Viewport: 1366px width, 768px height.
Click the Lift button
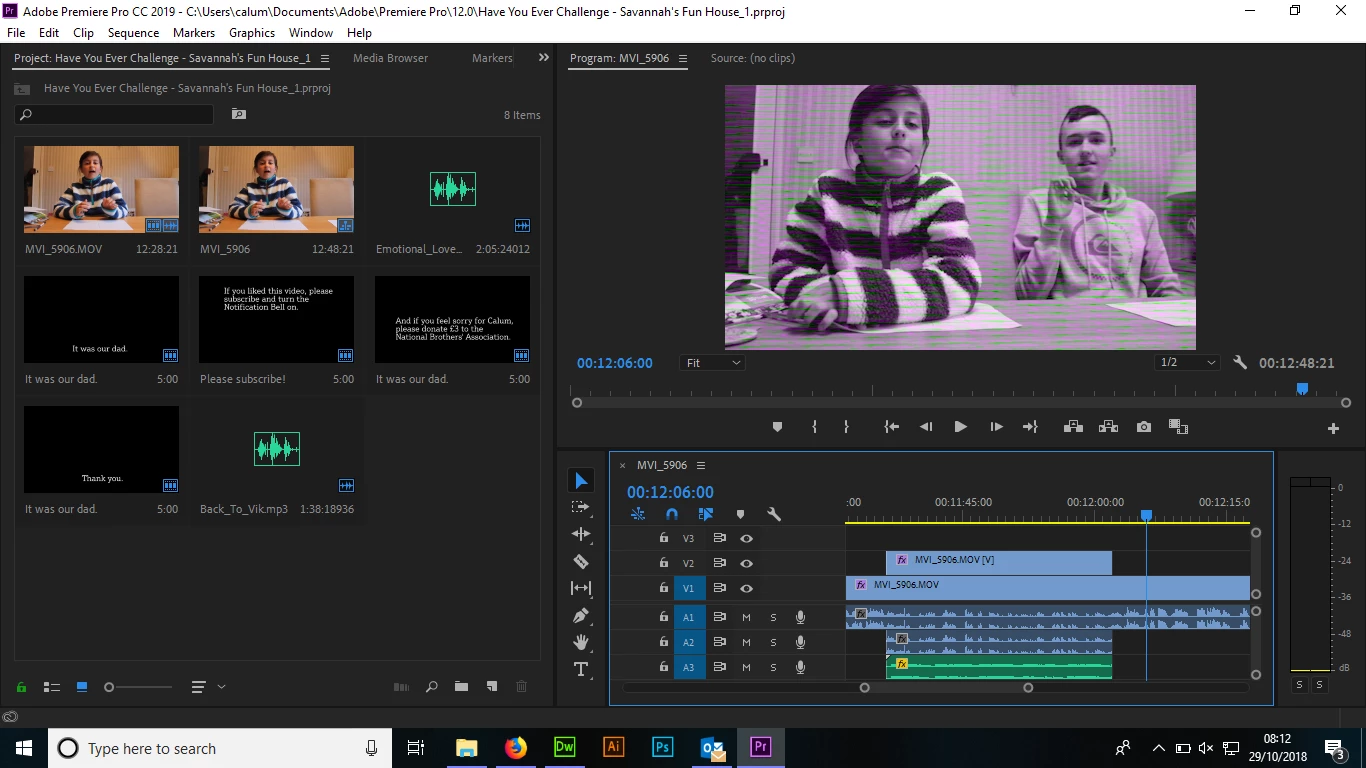(1073, 427)
